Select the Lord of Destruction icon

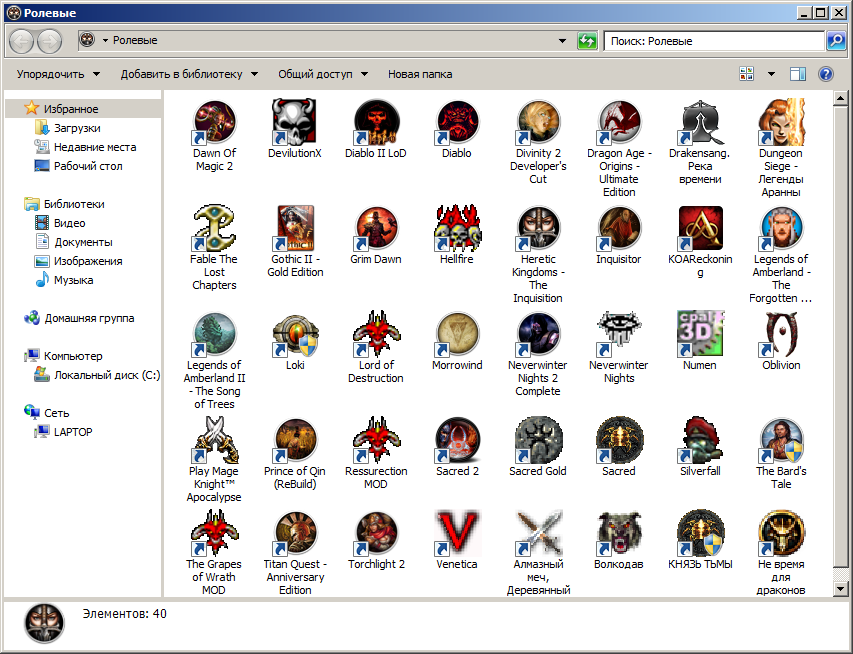coord(376,334)
